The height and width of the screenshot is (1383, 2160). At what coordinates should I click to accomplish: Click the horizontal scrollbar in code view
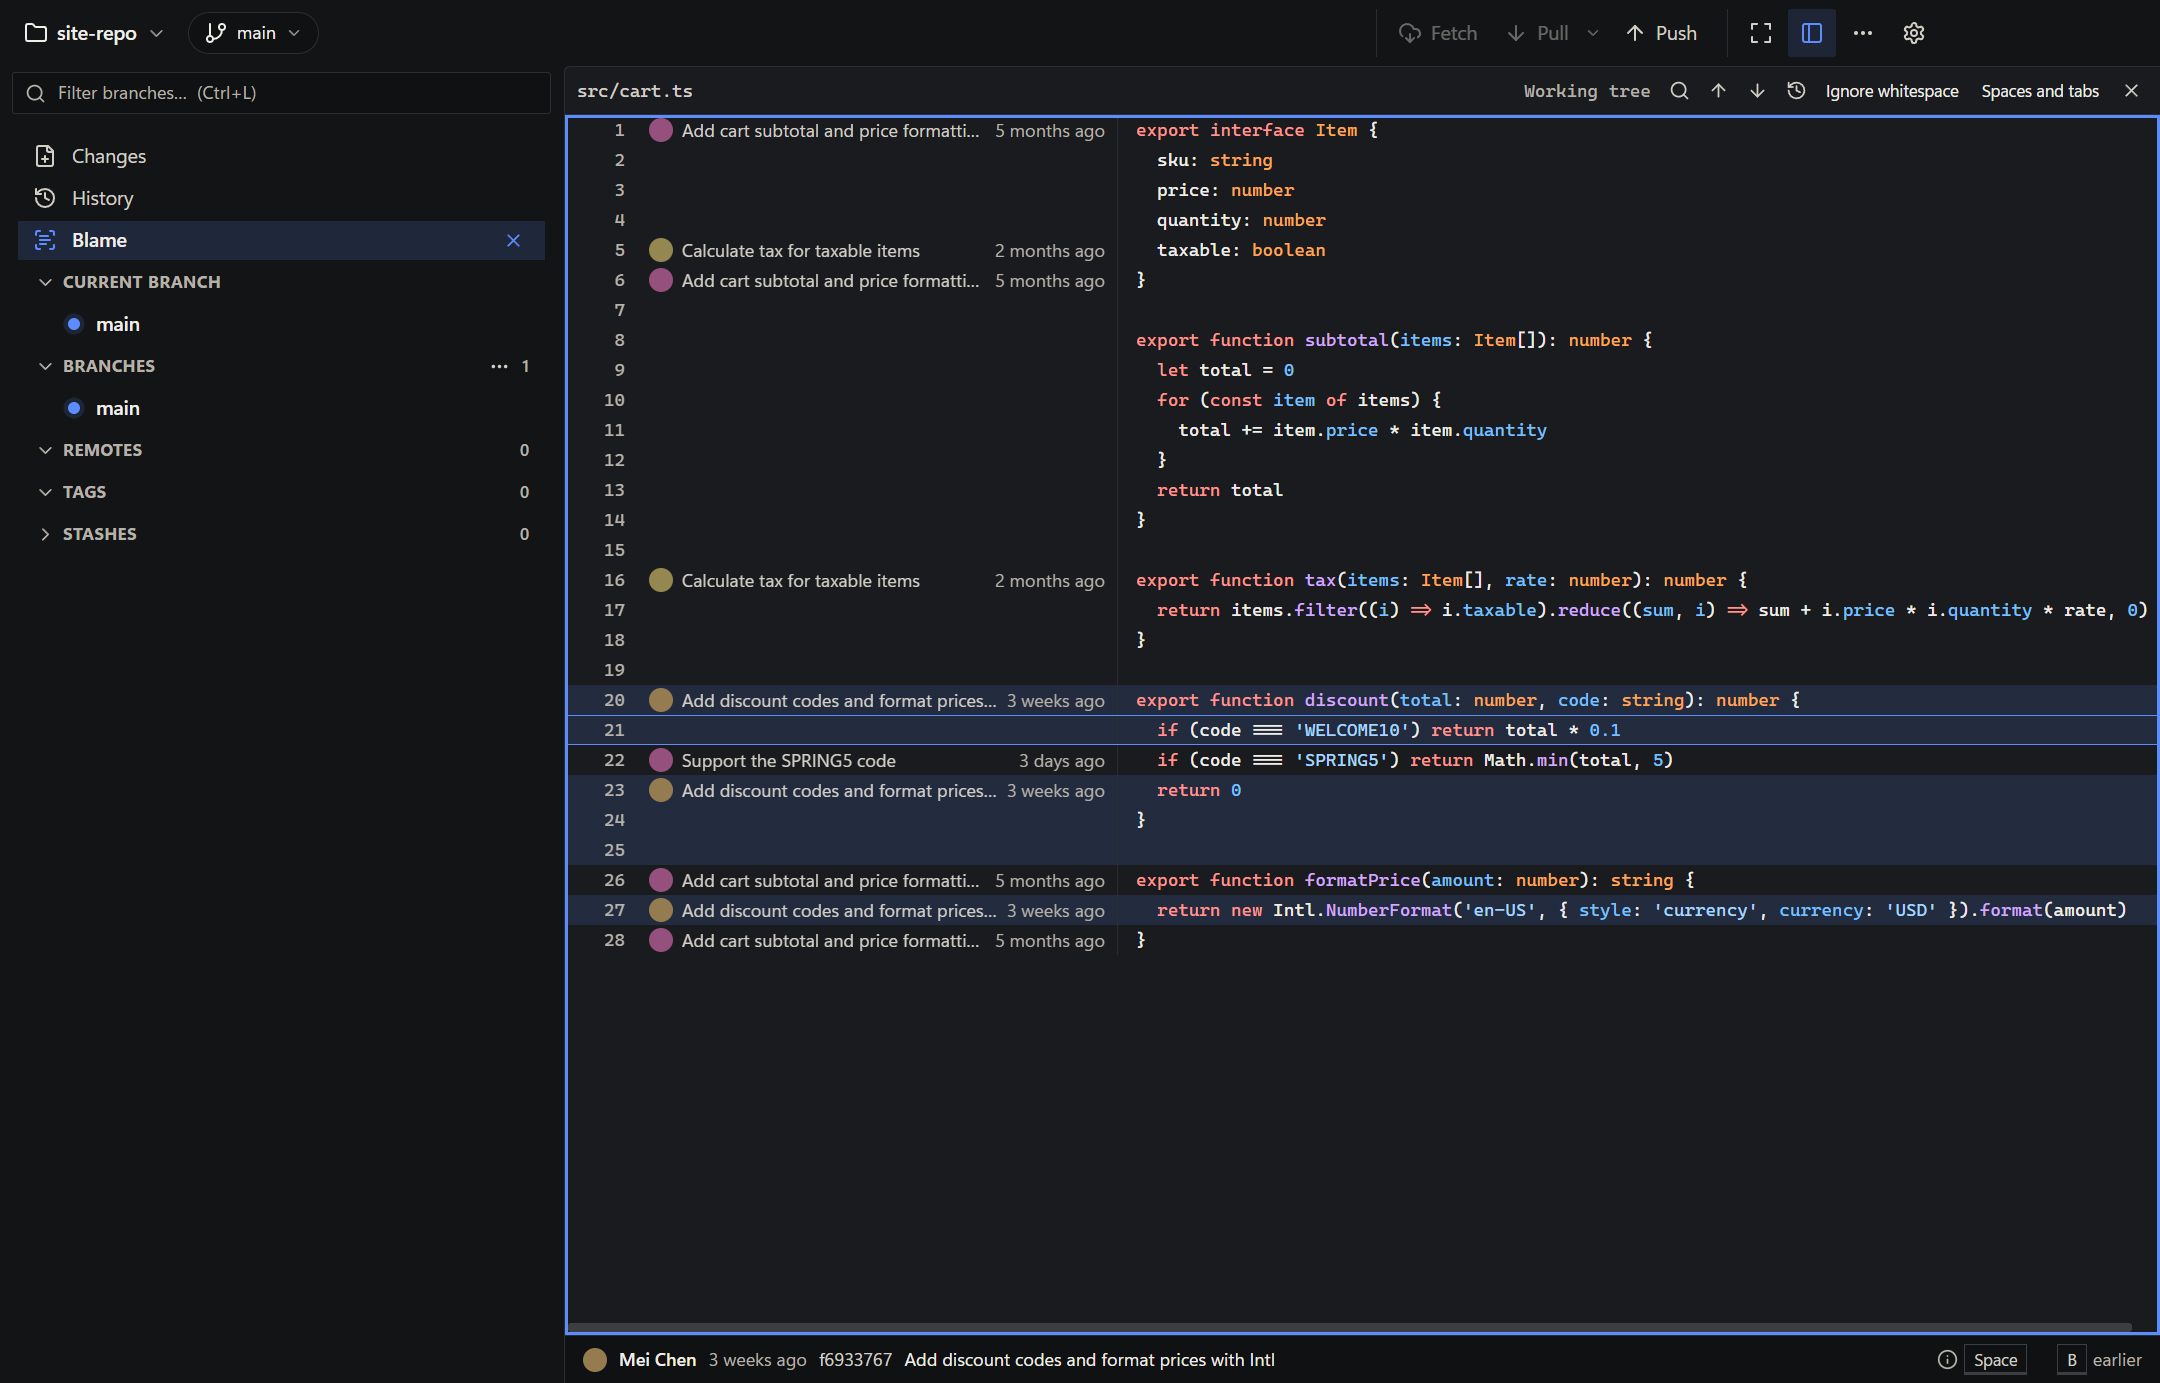pos(1349,1328)
